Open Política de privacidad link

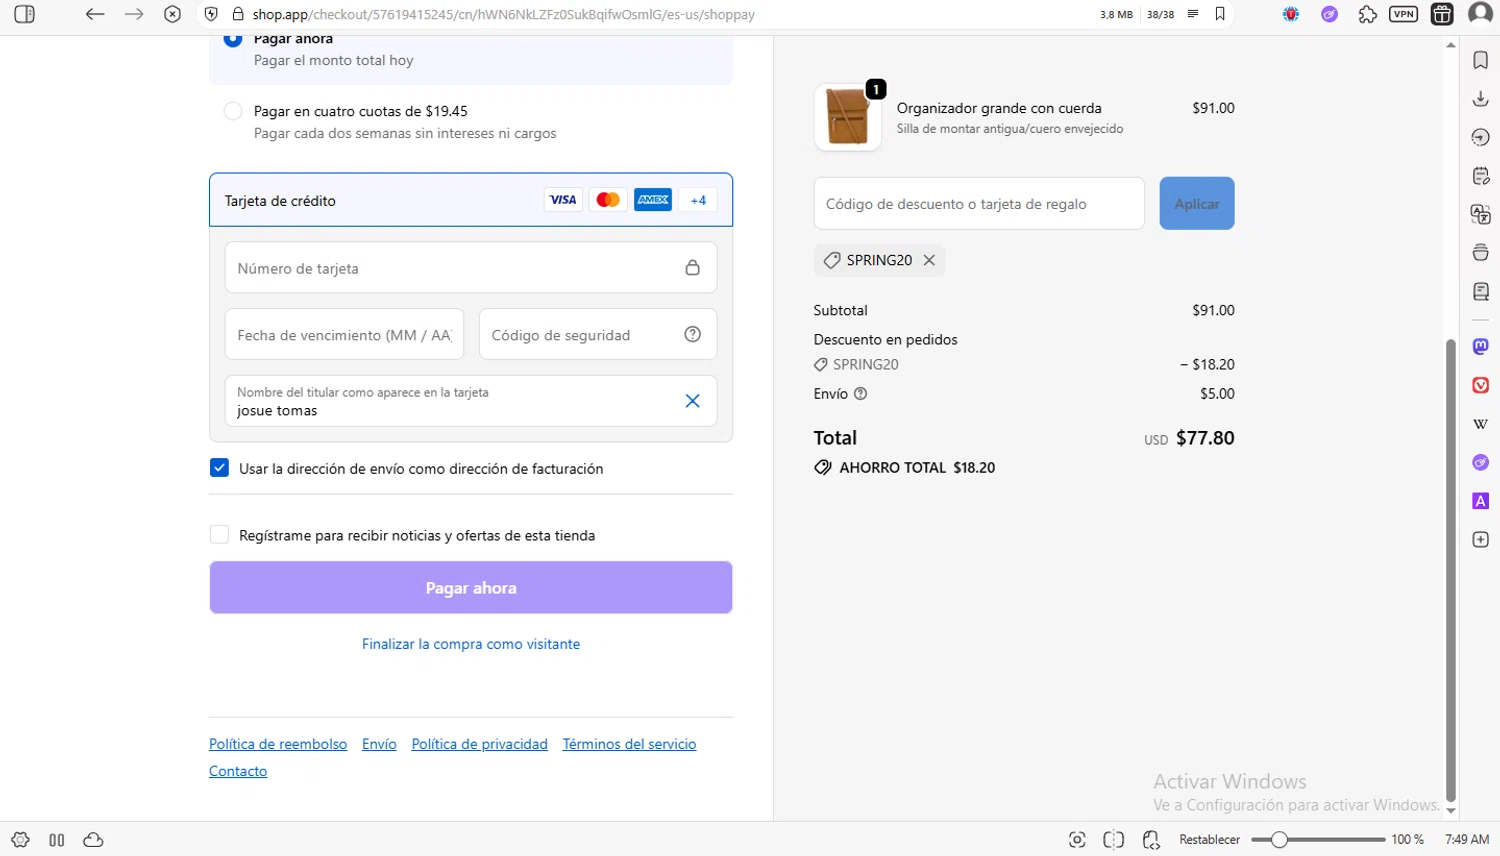pos(480,744)
